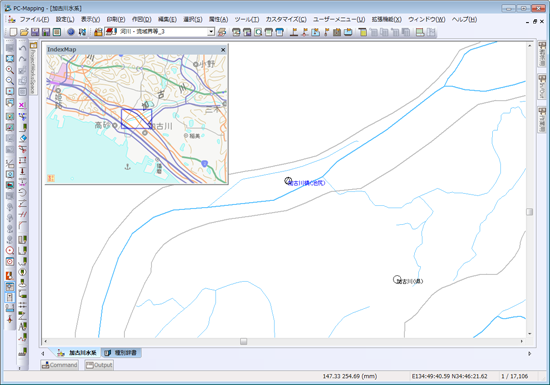The height and width of the screenshot is (385, 550).
Task: Open the ツール(T) menu
Action: pyautogui.click(x=247, y=20)
